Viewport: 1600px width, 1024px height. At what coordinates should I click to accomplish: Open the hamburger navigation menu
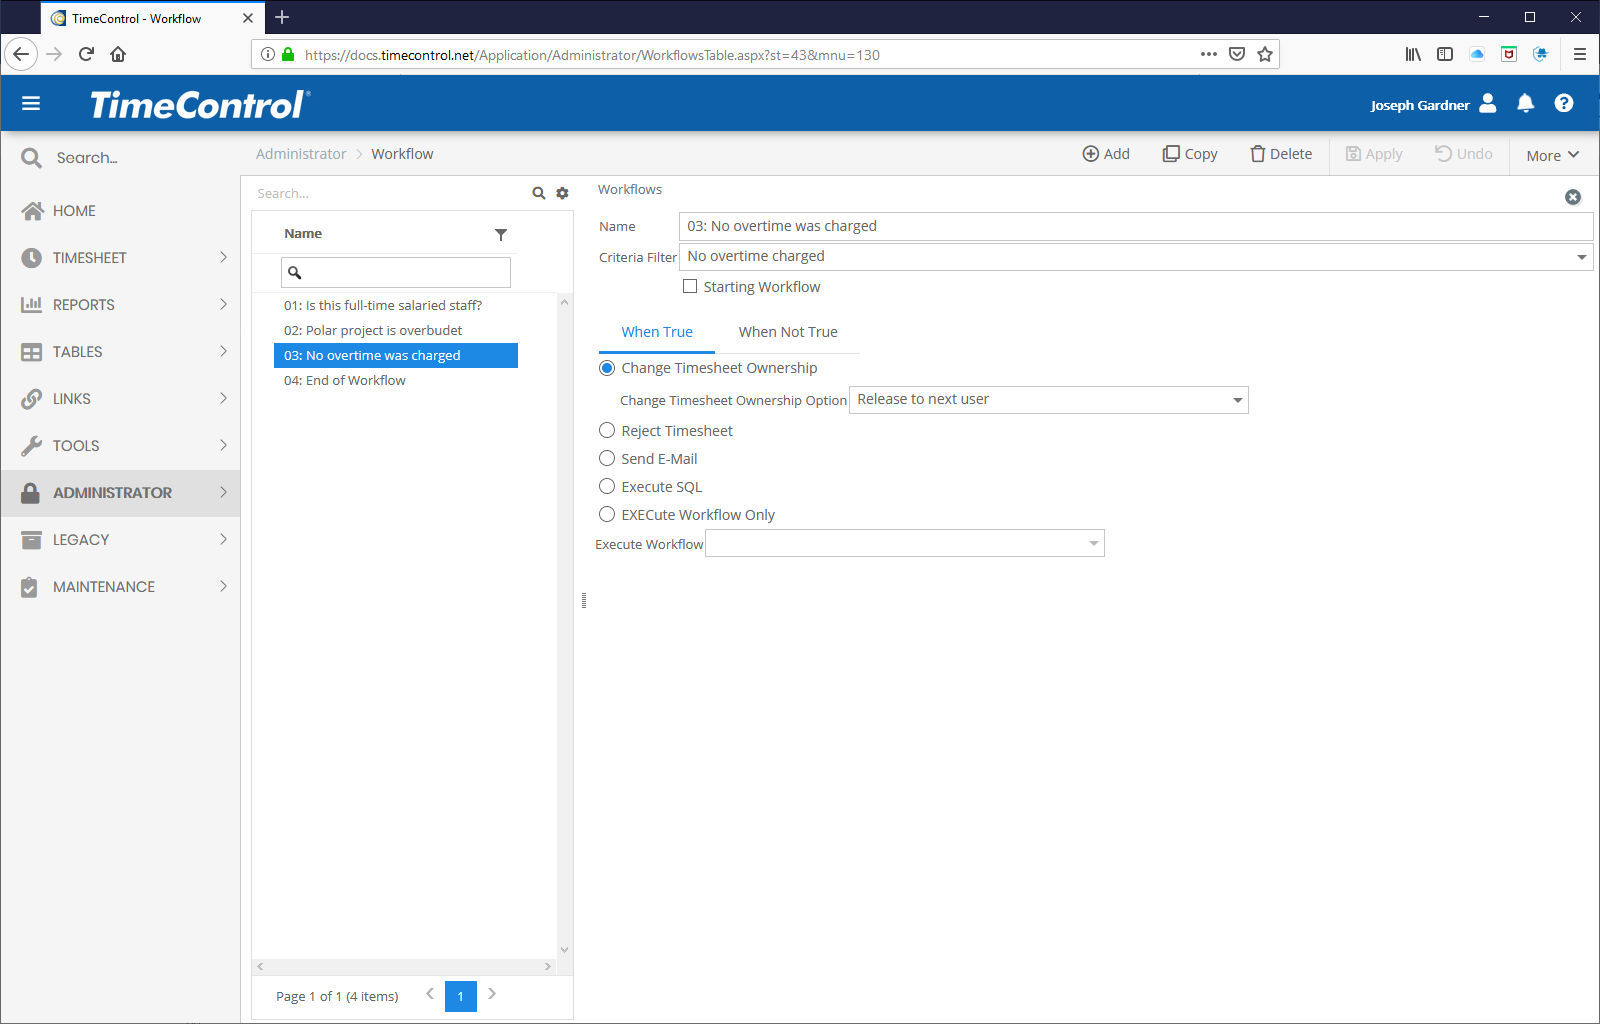pos(31,104)
